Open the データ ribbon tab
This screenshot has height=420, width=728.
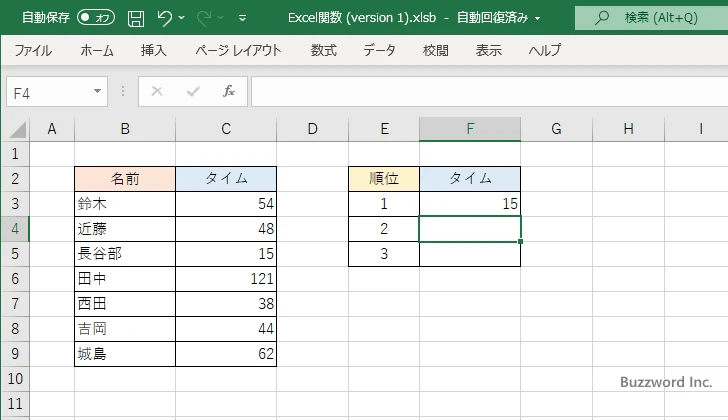pyautogui.click(x=379, y=50)
